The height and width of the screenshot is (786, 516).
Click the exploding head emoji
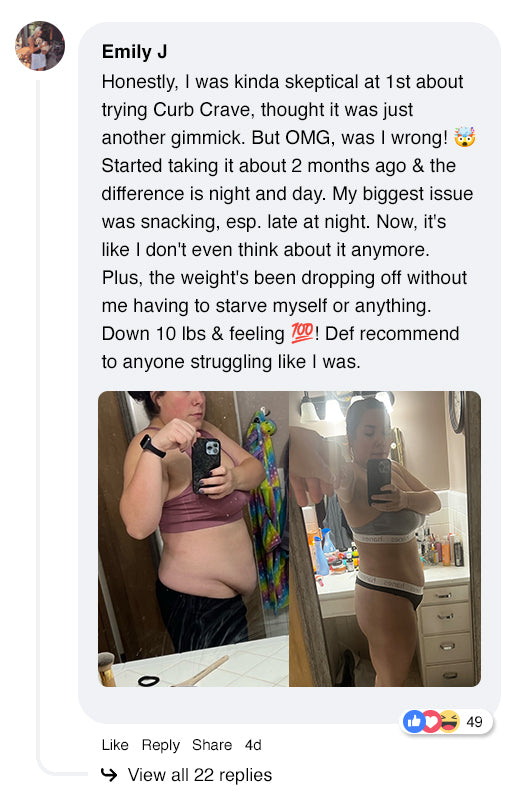(464, 137)
